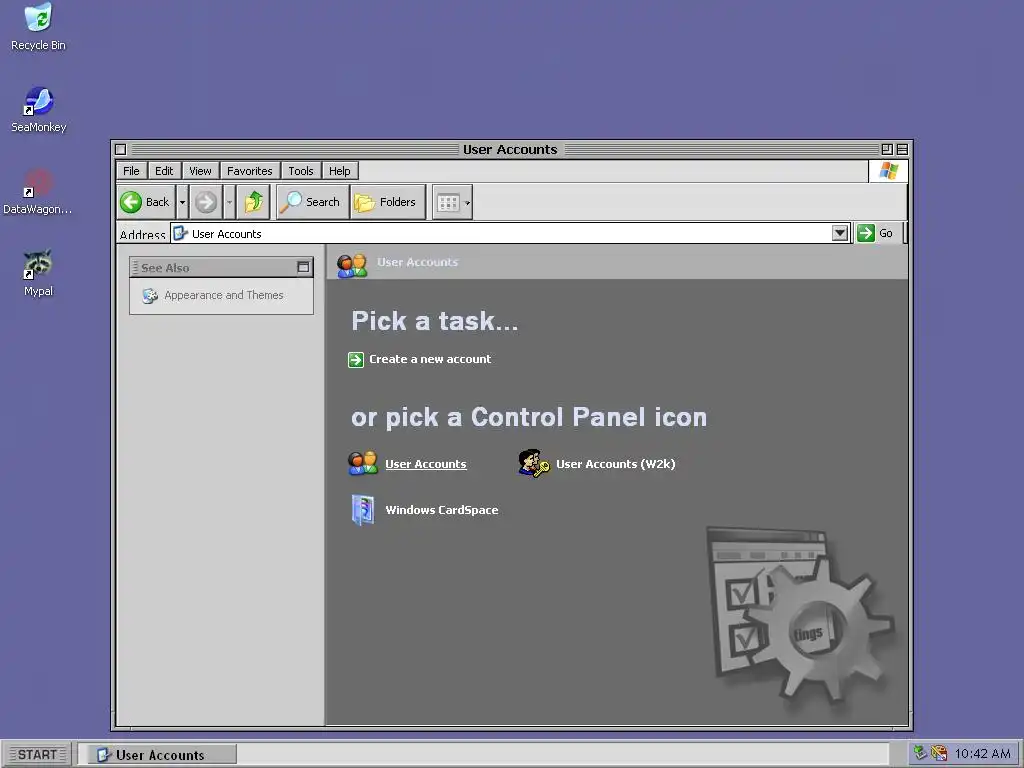
Task: Open Windows CardSpace link
Action: click(441, 509)
